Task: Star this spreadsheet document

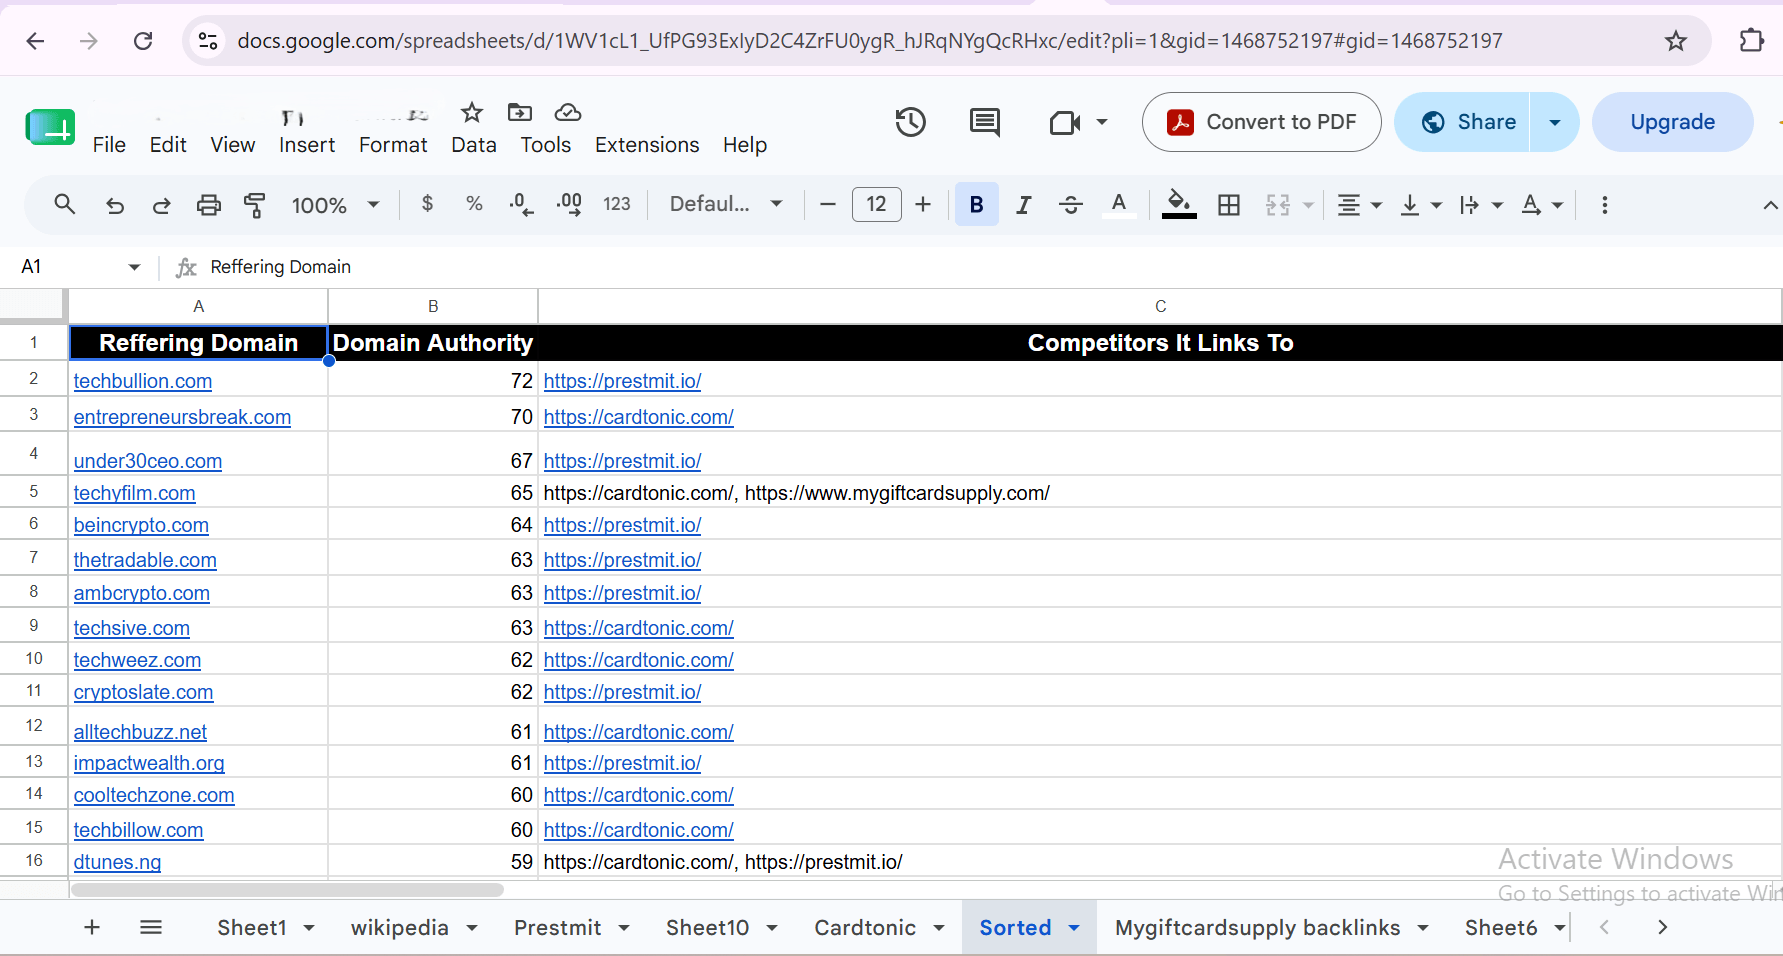Action: [472, 112]
